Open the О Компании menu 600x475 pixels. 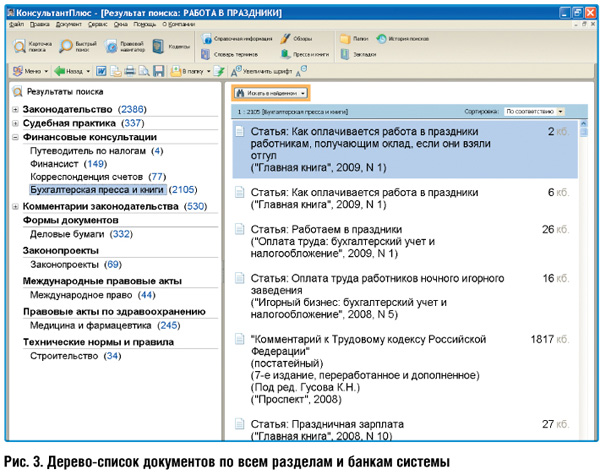click(178, 24)
